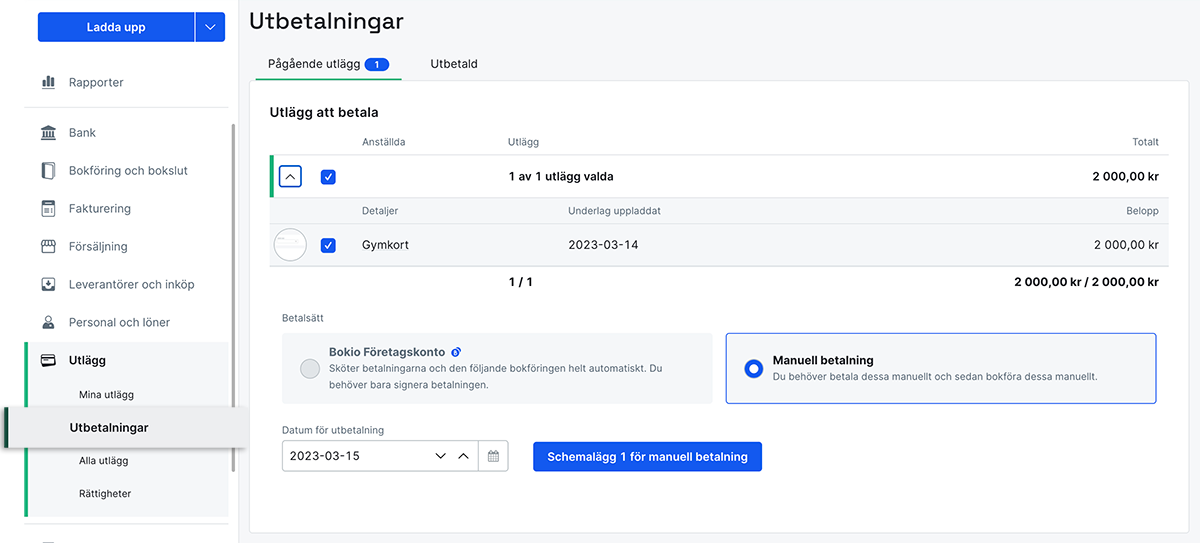Screen dimensions: 1200x543
Task: Go to Alla utlägg in sidebar
Action: click(x=104, y=461)
